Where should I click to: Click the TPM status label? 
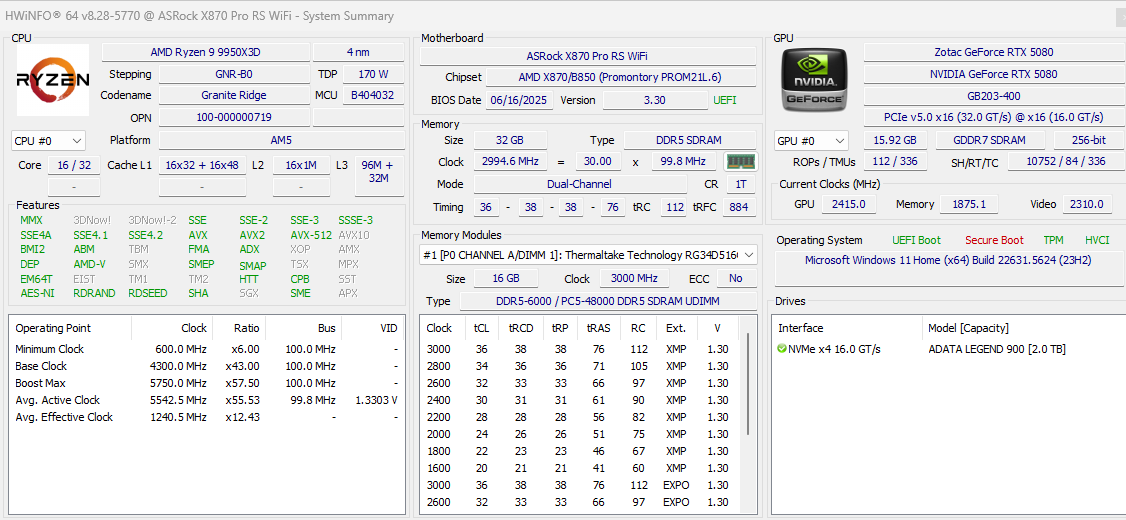(1054, 241)
